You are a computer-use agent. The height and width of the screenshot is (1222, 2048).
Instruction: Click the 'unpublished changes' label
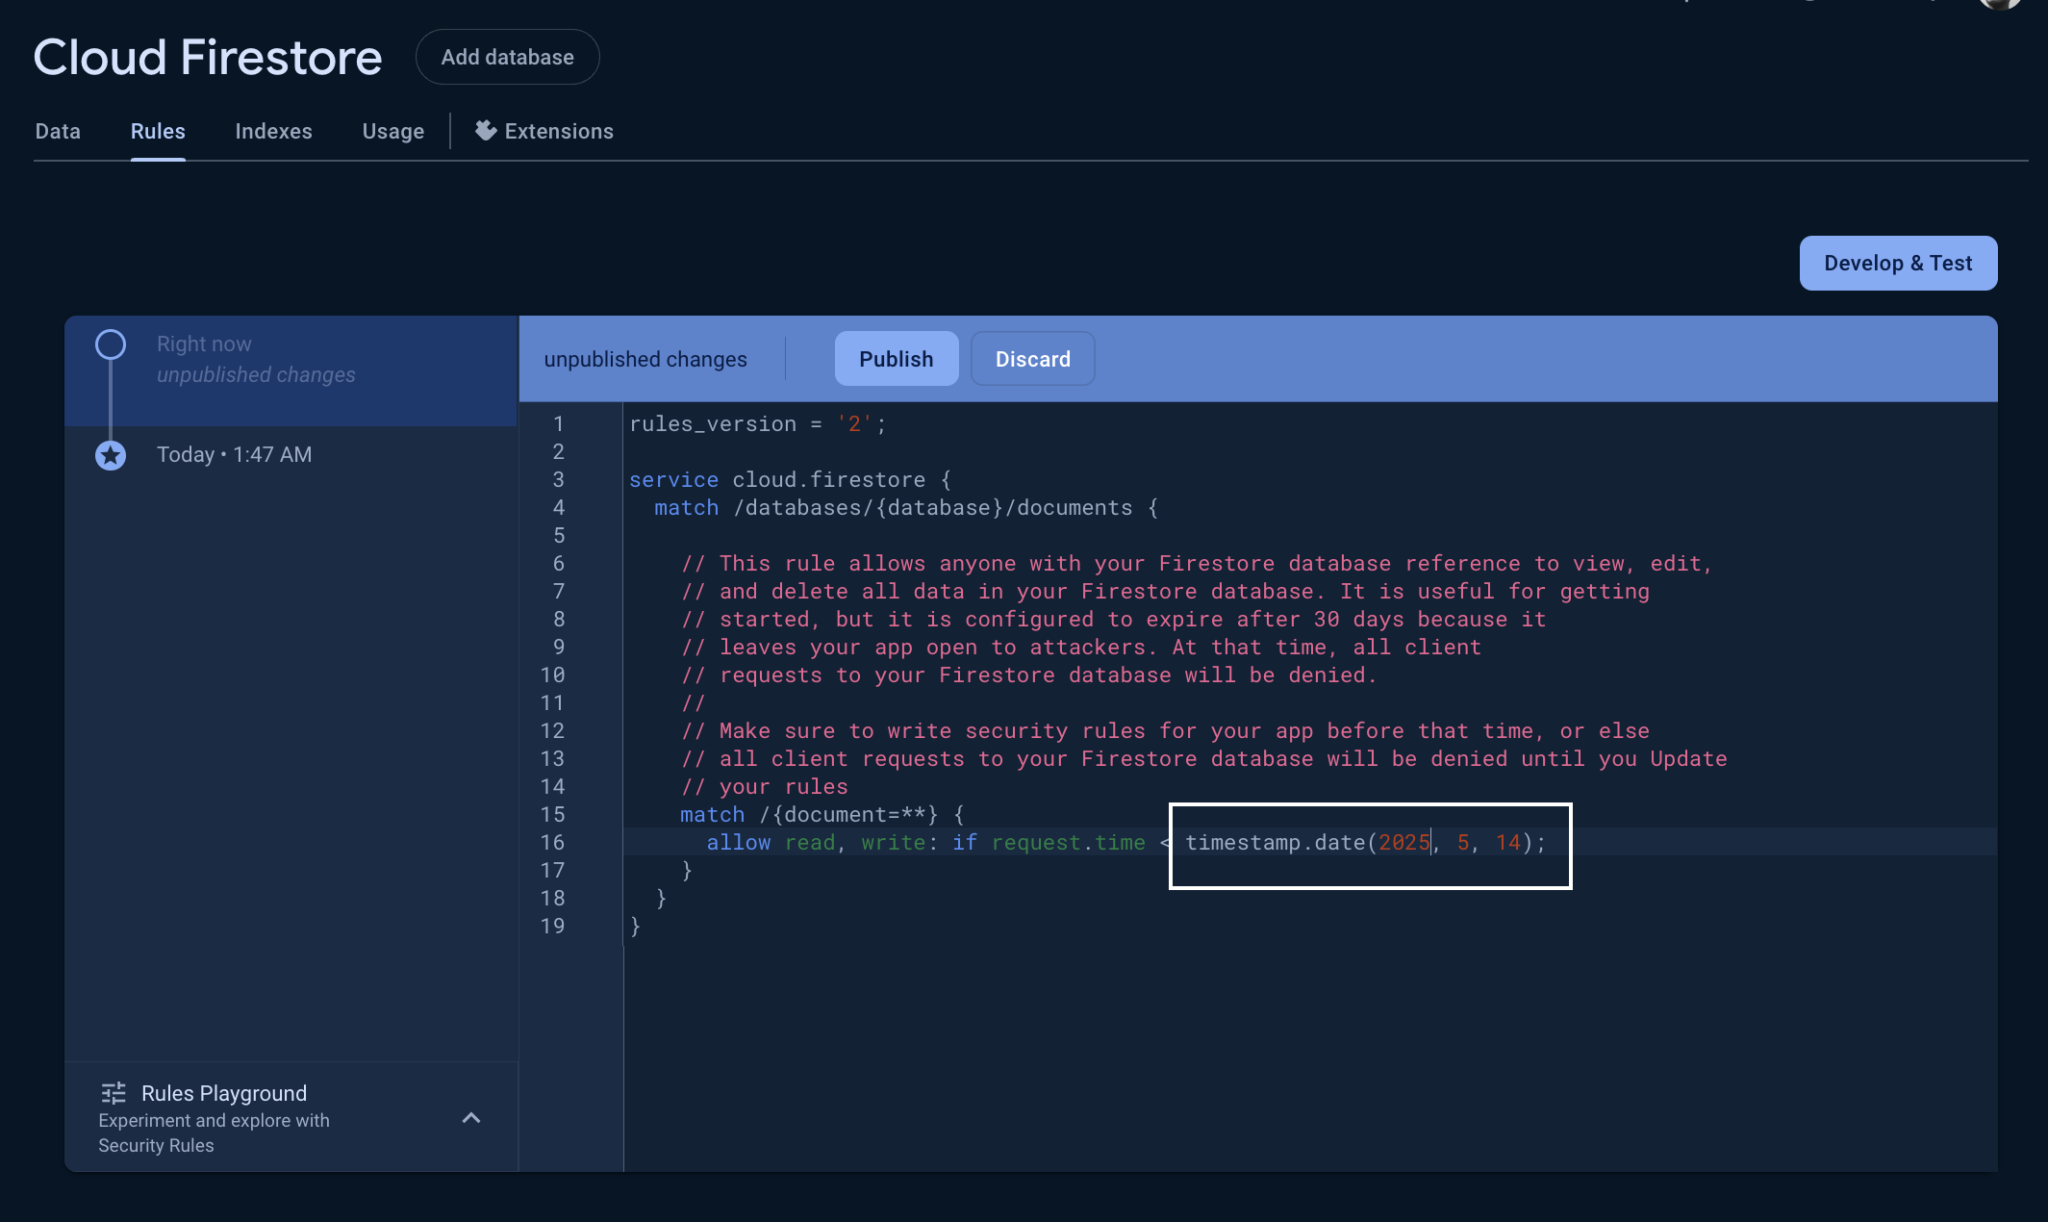(644, 358)
